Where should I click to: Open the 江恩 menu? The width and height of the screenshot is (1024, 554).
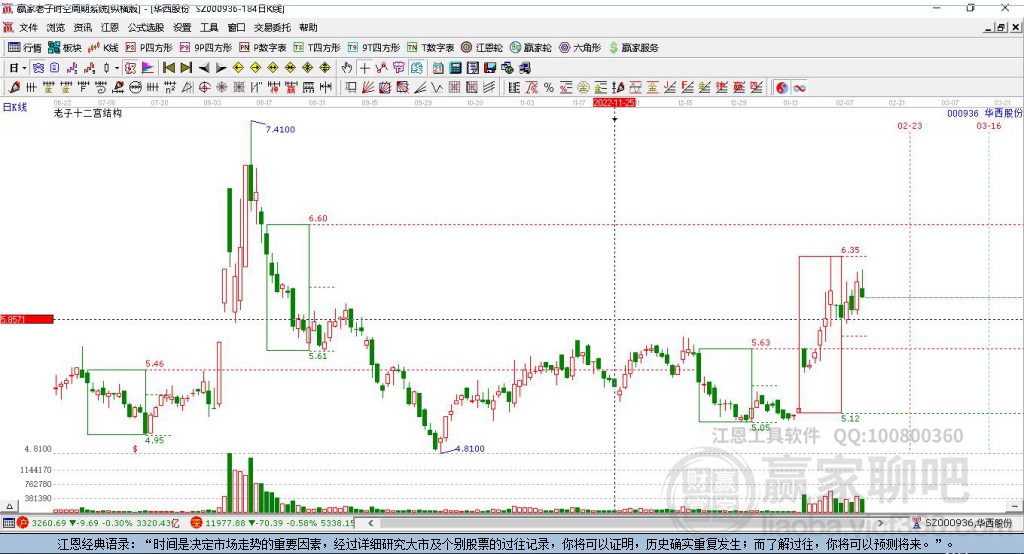pyautogui.click(x=109, y=28)
